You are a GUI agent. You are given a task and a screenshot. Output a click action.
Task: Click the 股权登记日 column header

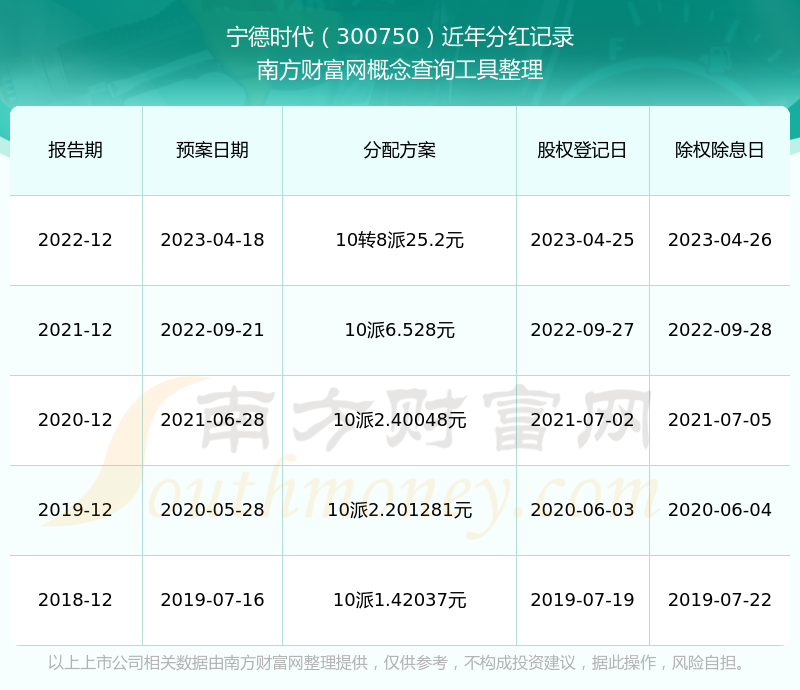[582, 150]
